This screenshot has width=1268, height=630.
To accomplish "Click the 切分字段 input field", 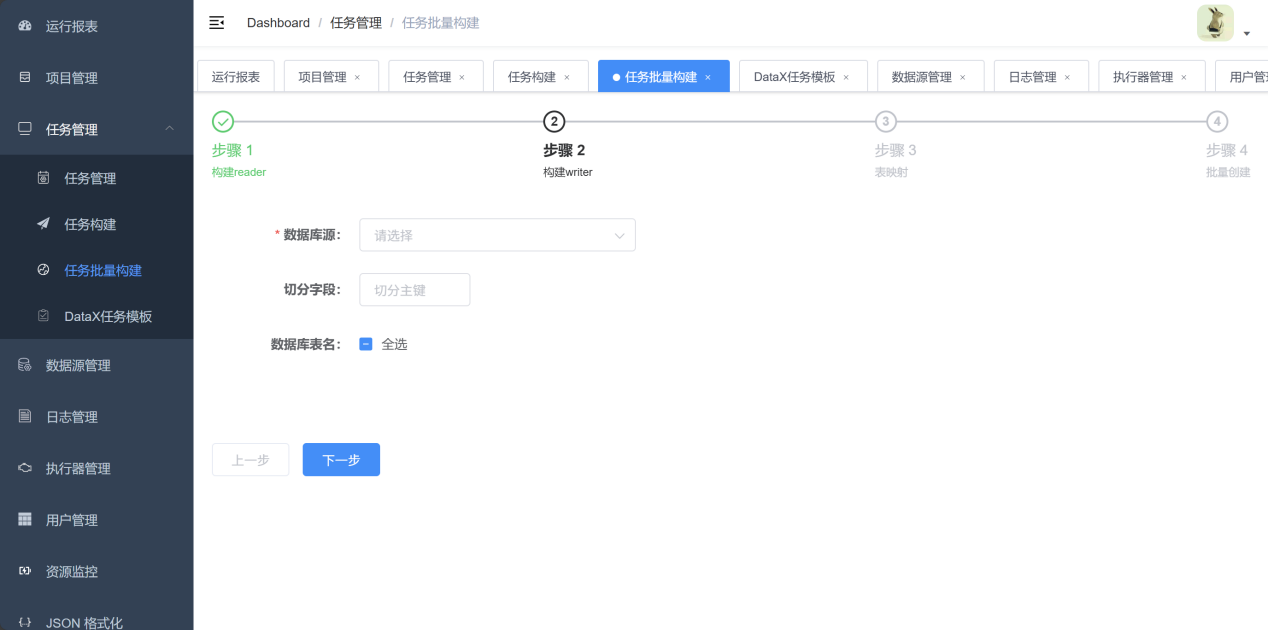I will click(414, 290).
